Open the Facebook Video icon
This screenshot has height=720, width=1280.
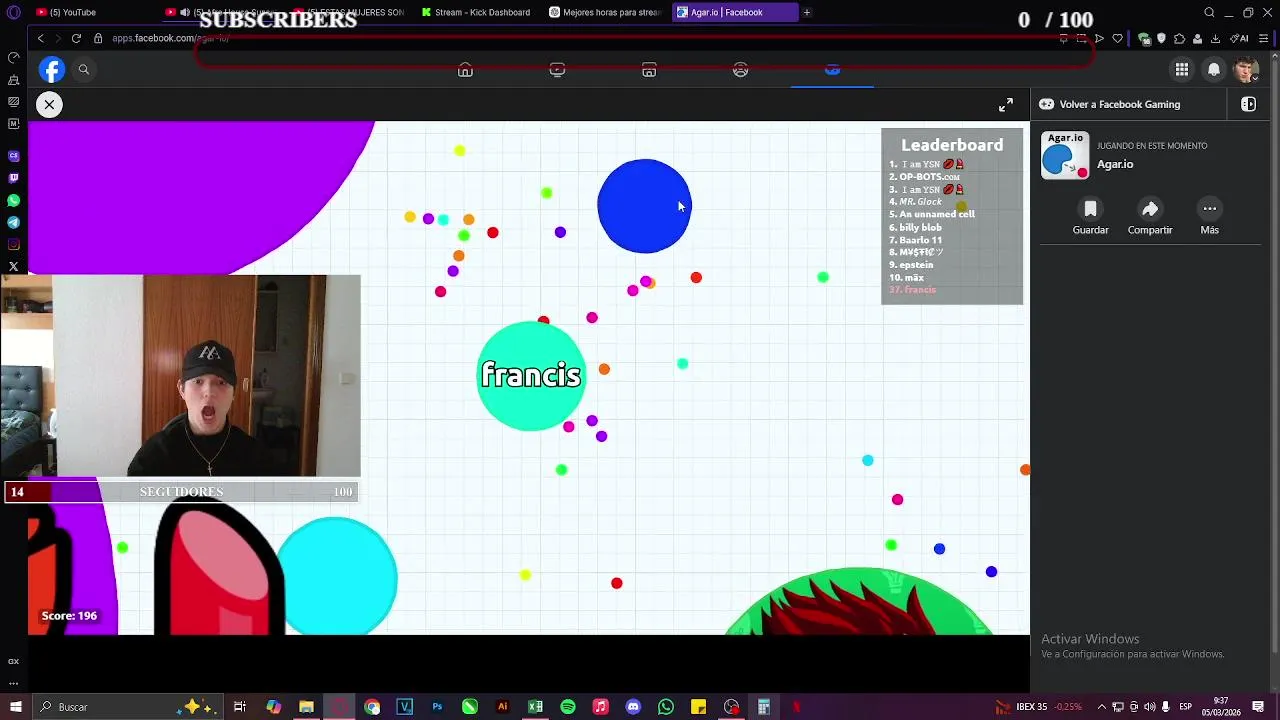557,70
